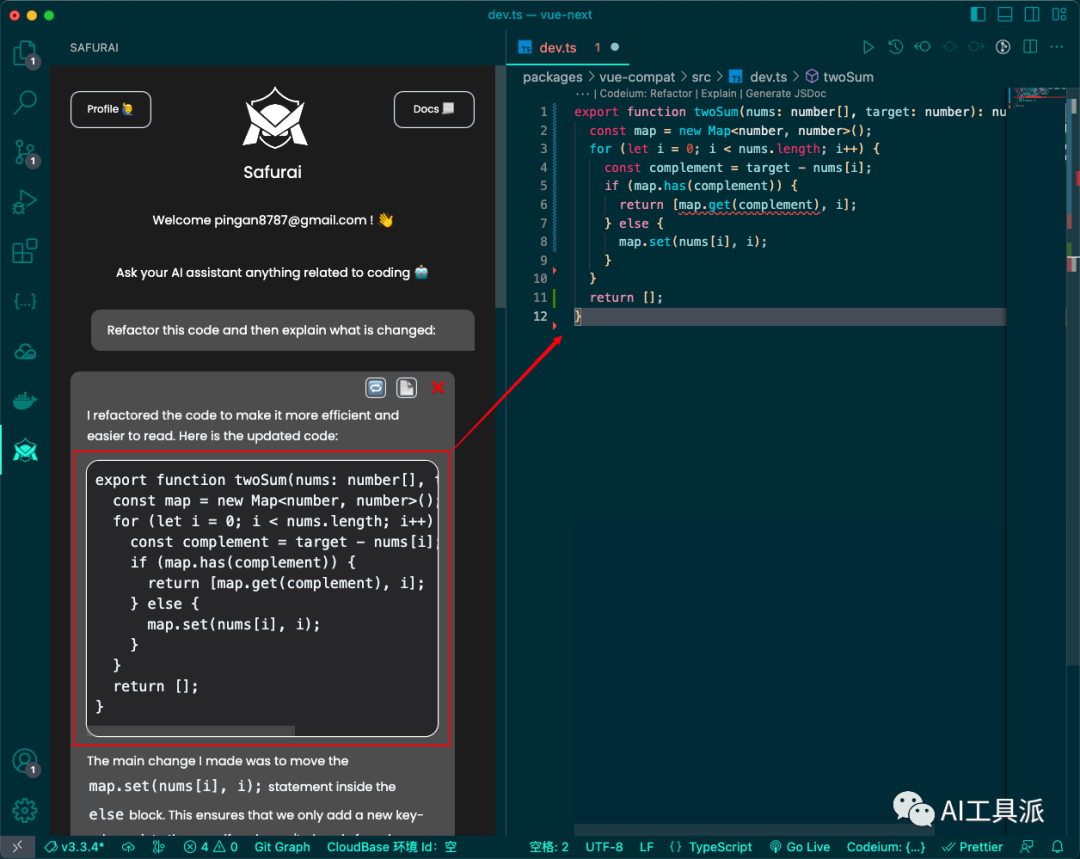Screen dimensions: 1080x859
Task: Open the Manage settings gear
Action: click(x=25, y=810)
